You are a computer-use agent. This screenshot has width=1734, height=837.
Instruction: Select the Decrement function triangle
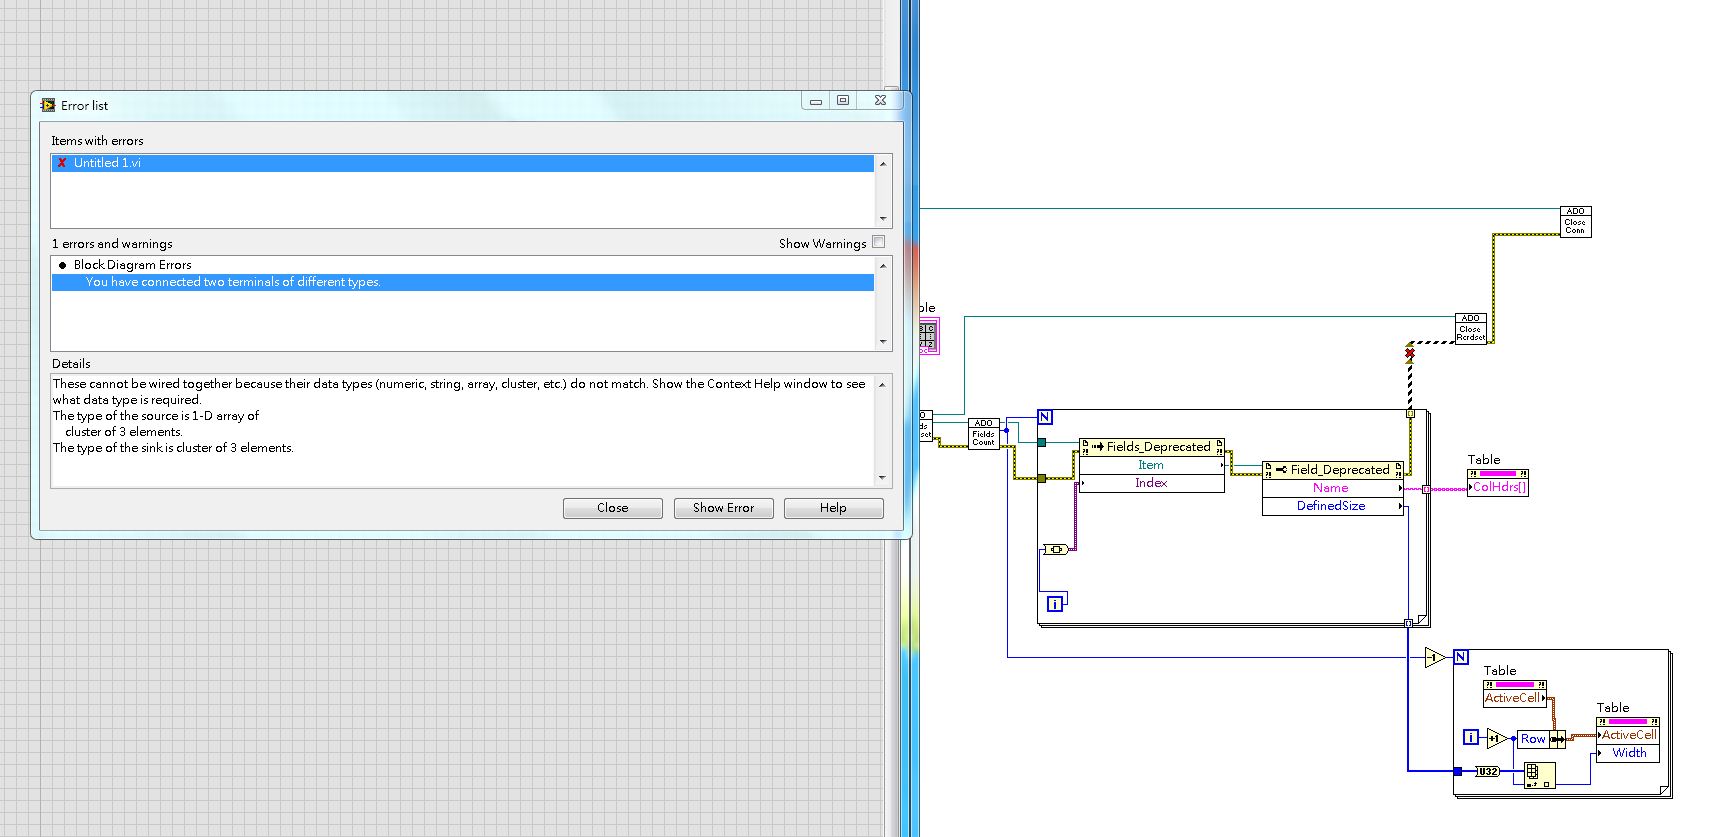click(x=1435, y=658)
